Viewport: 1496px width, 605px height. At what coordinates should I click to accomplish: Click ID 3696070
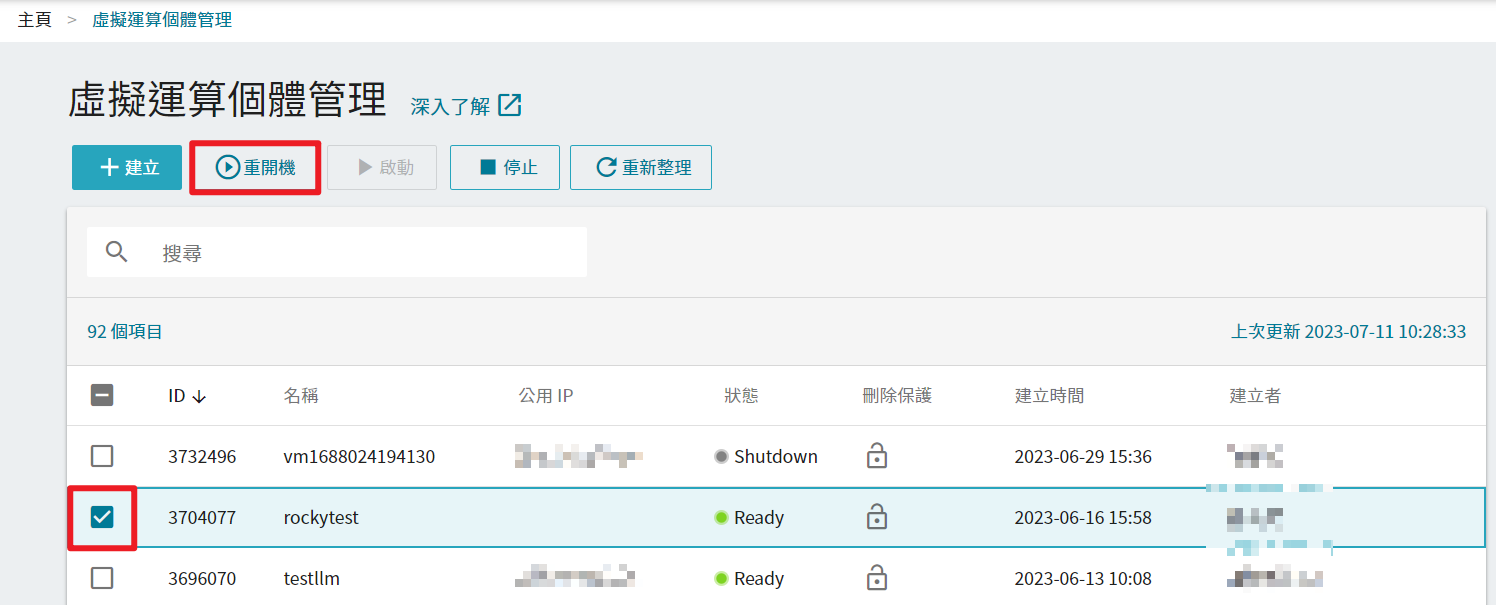click(x=202, y=579)
